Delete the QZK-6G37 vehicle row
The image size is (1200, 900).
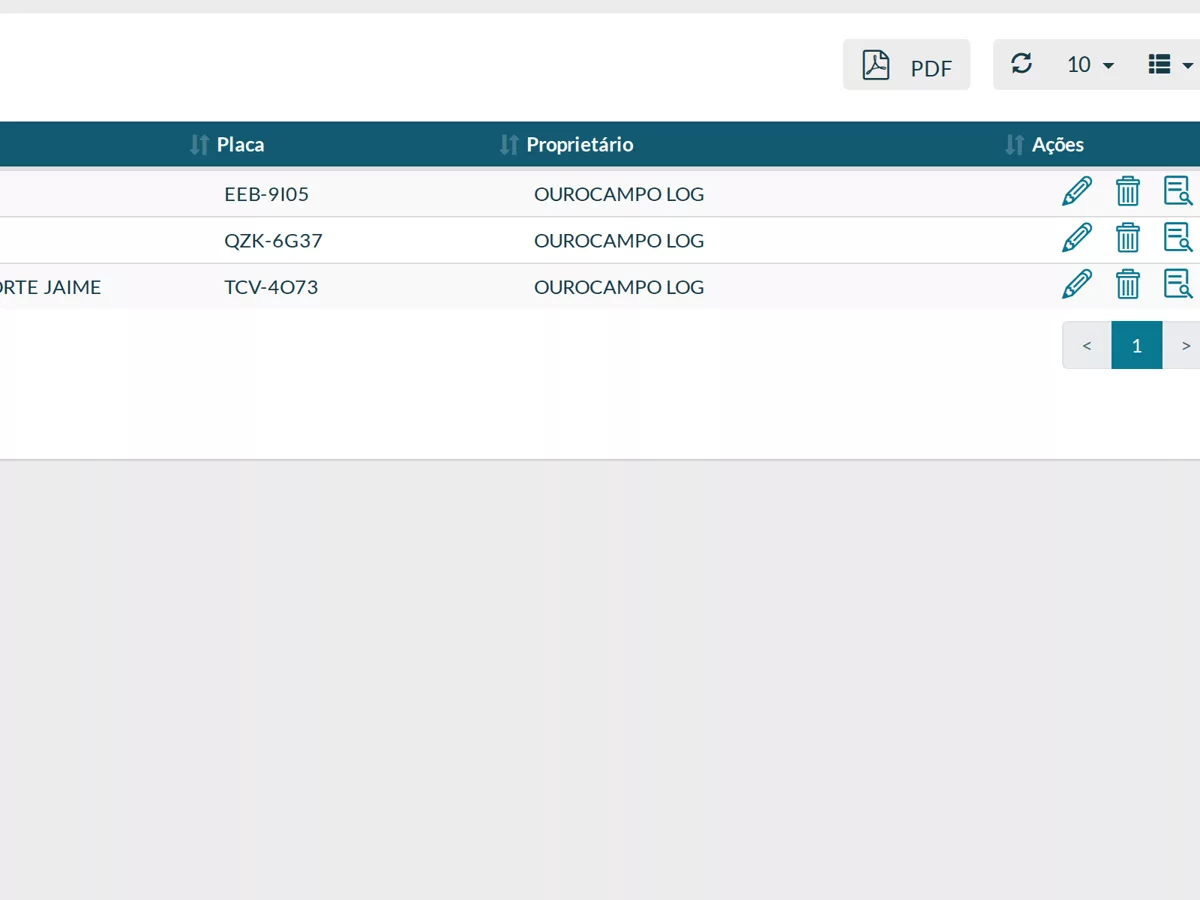(x=1128, y=238)
